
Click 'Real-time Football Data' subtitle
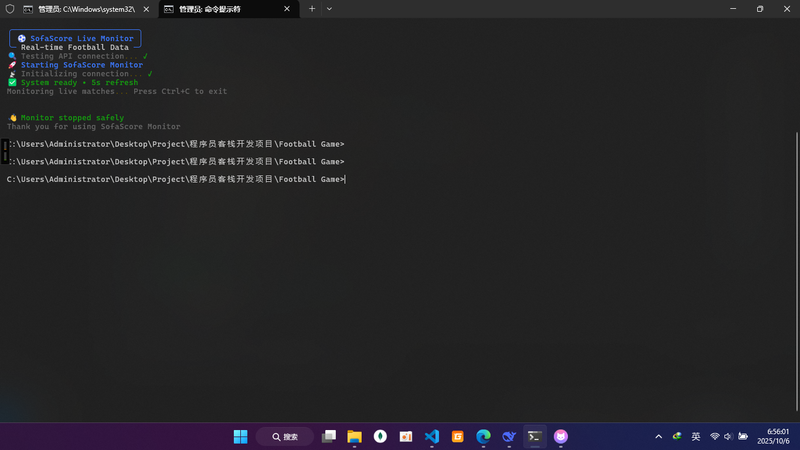click(x=74, y=47)
